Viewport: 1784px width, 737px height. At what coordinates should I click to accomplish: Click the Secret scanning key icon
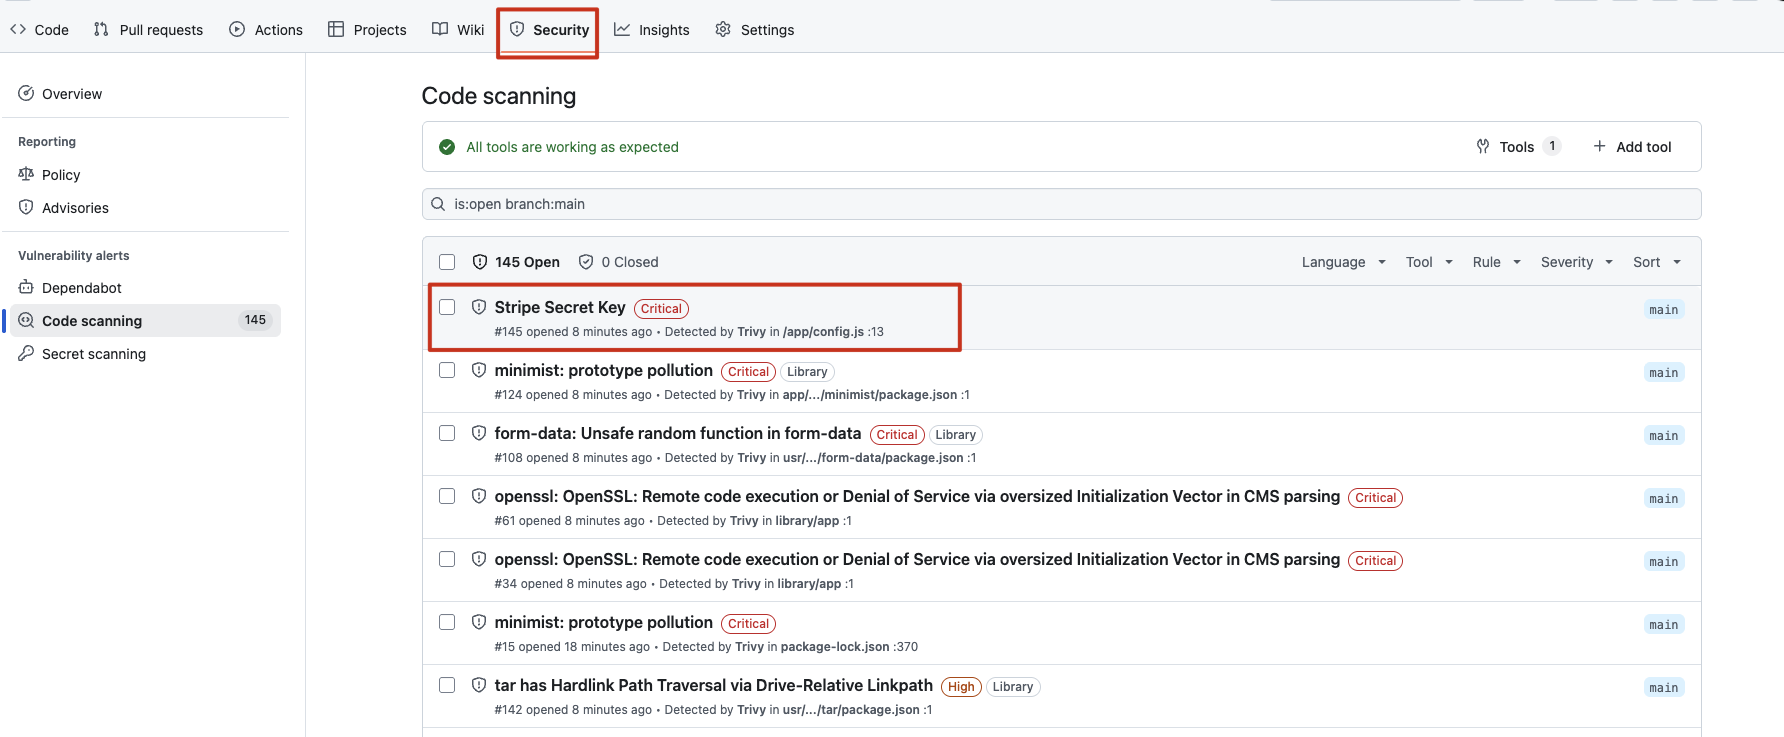(x=26, y=354)
